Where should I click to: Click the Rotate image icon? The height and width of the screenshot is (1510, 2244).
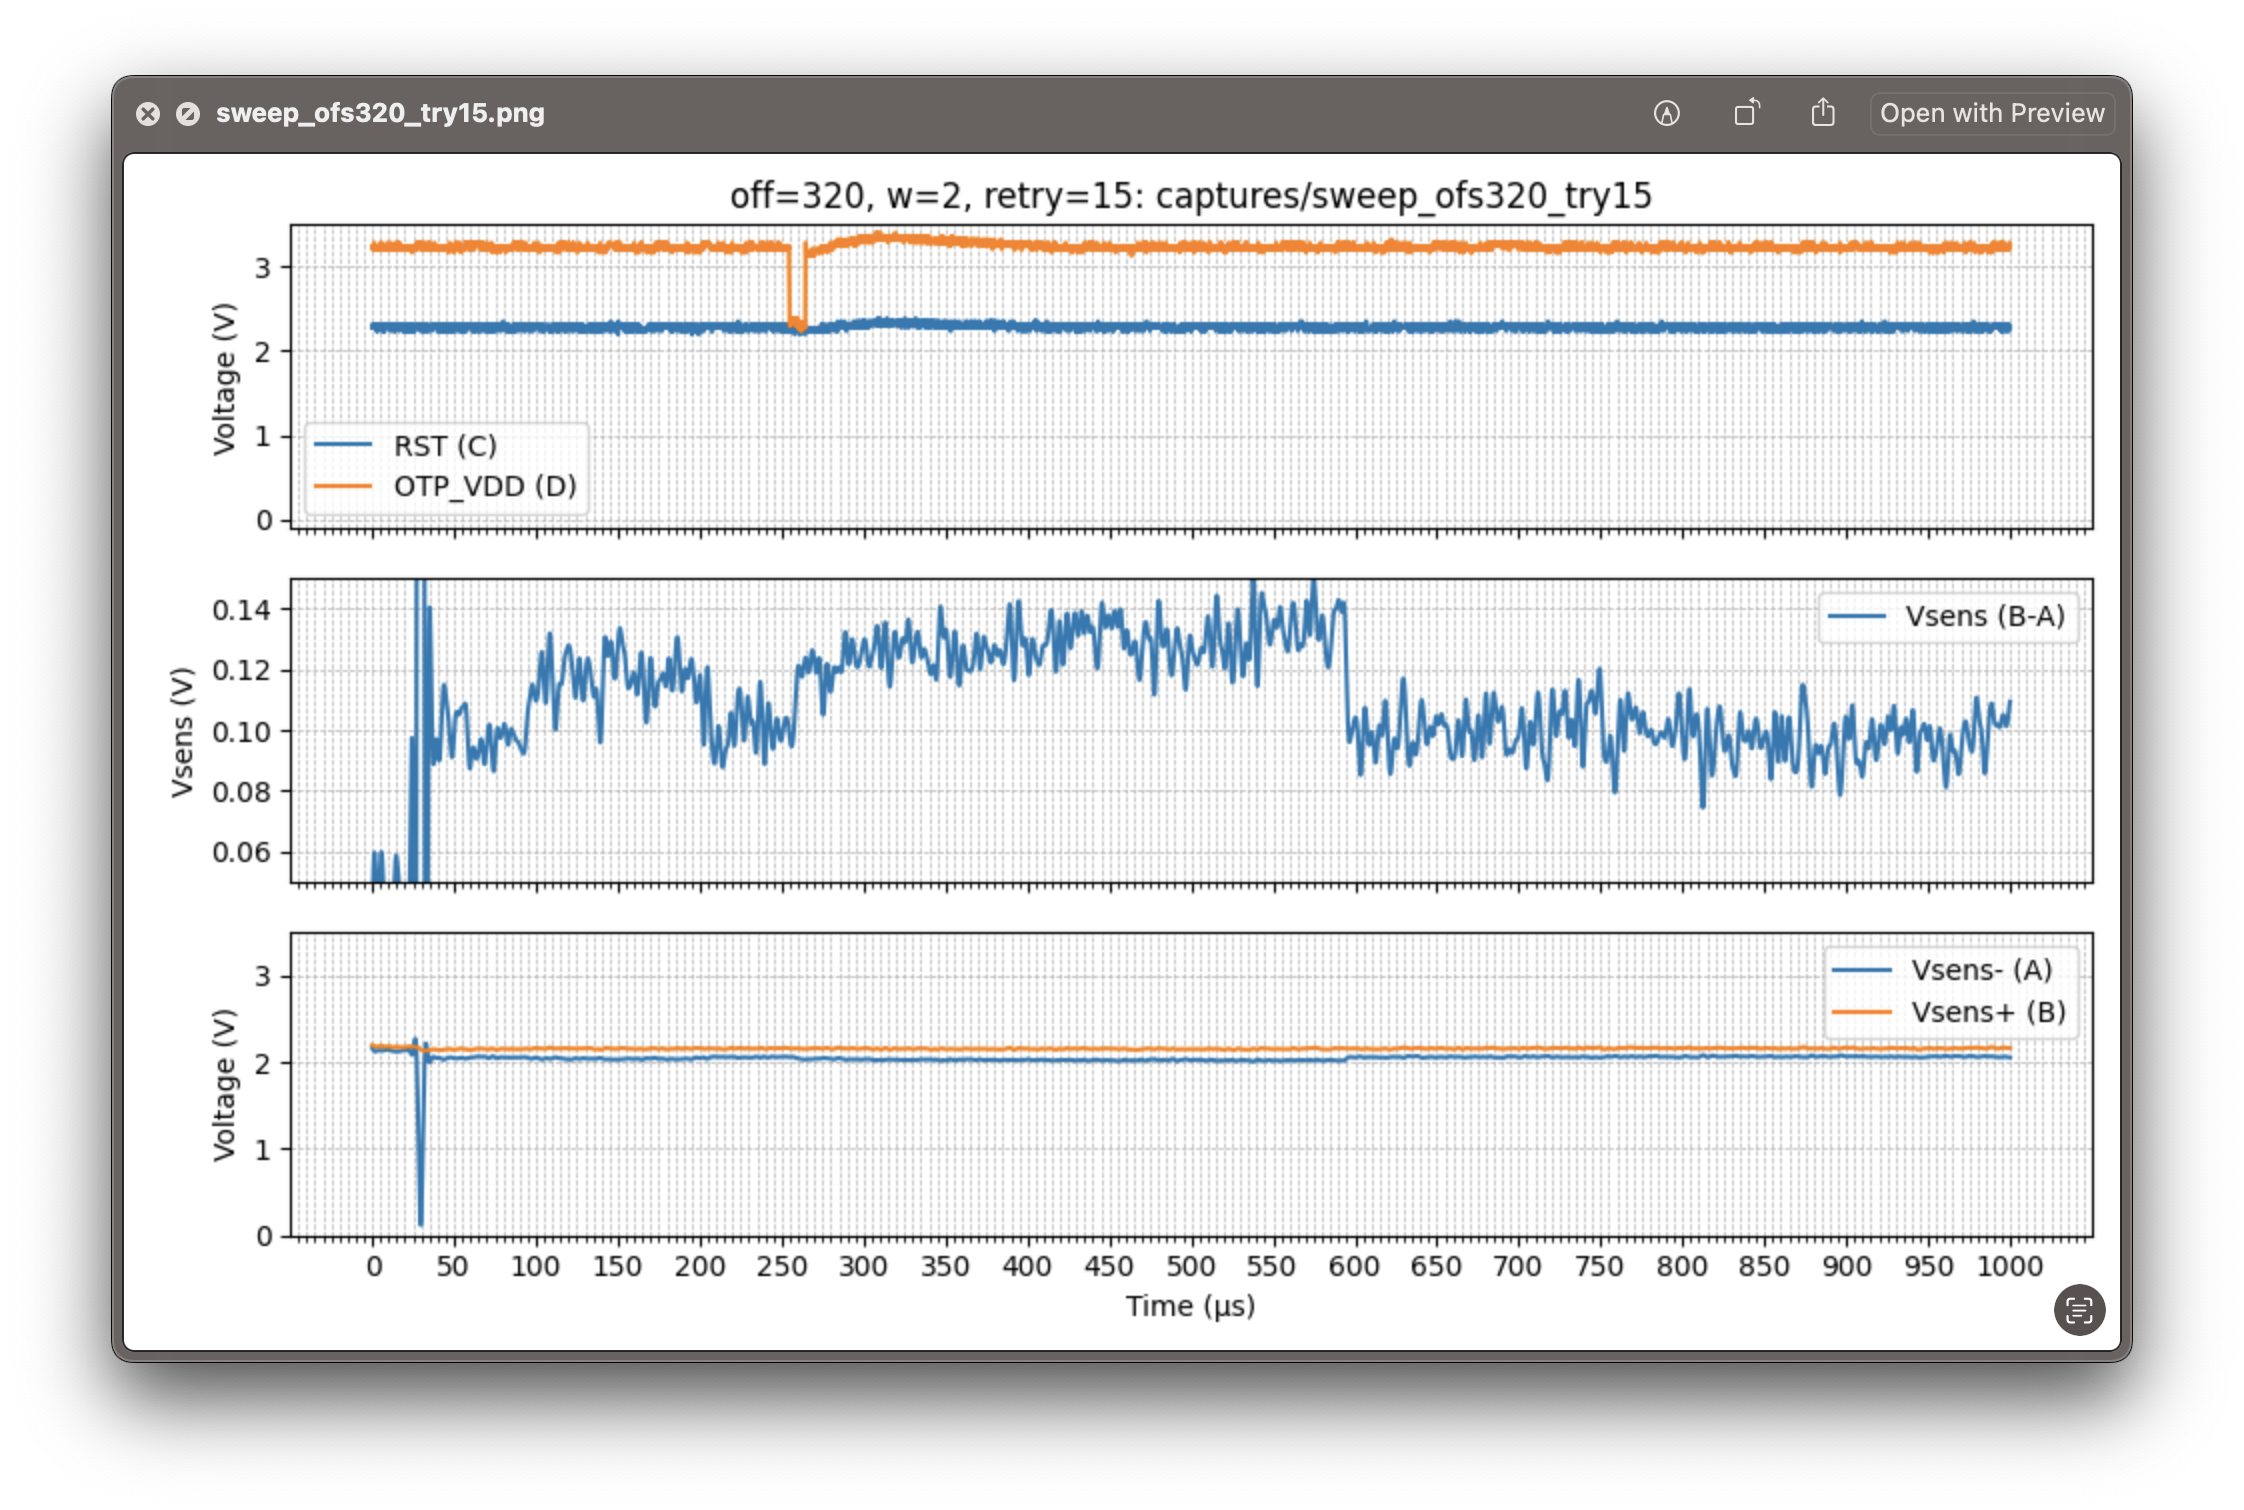[x=1747, y=113]
